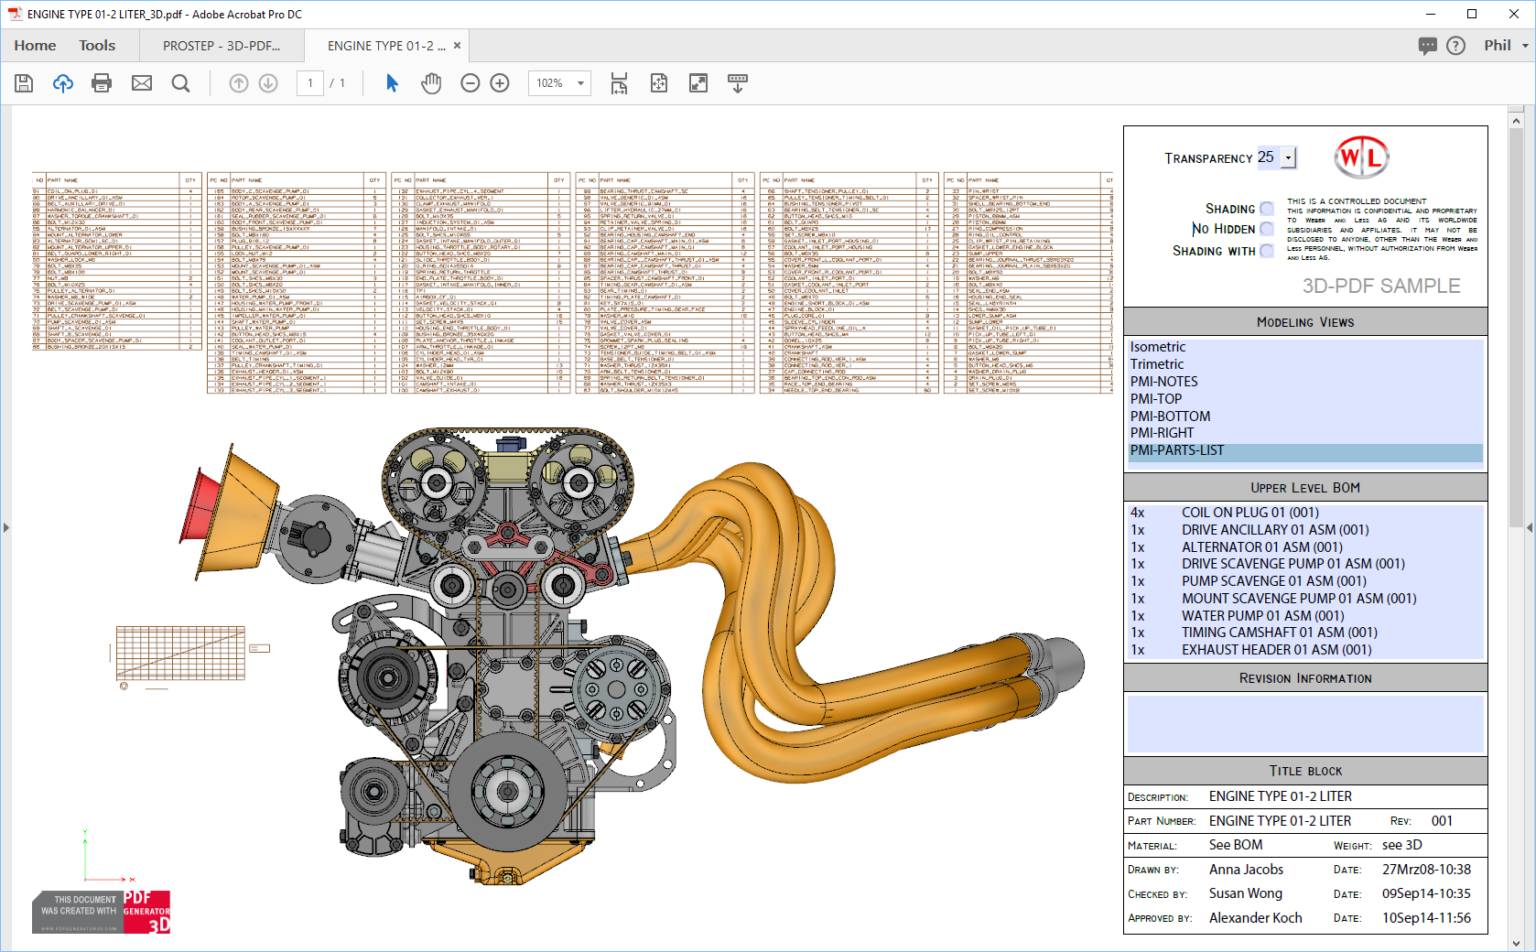This screenshot has width=1536, height=952.
Task: Toggle the No Hidden option
Action: (x=1266, y=229)
